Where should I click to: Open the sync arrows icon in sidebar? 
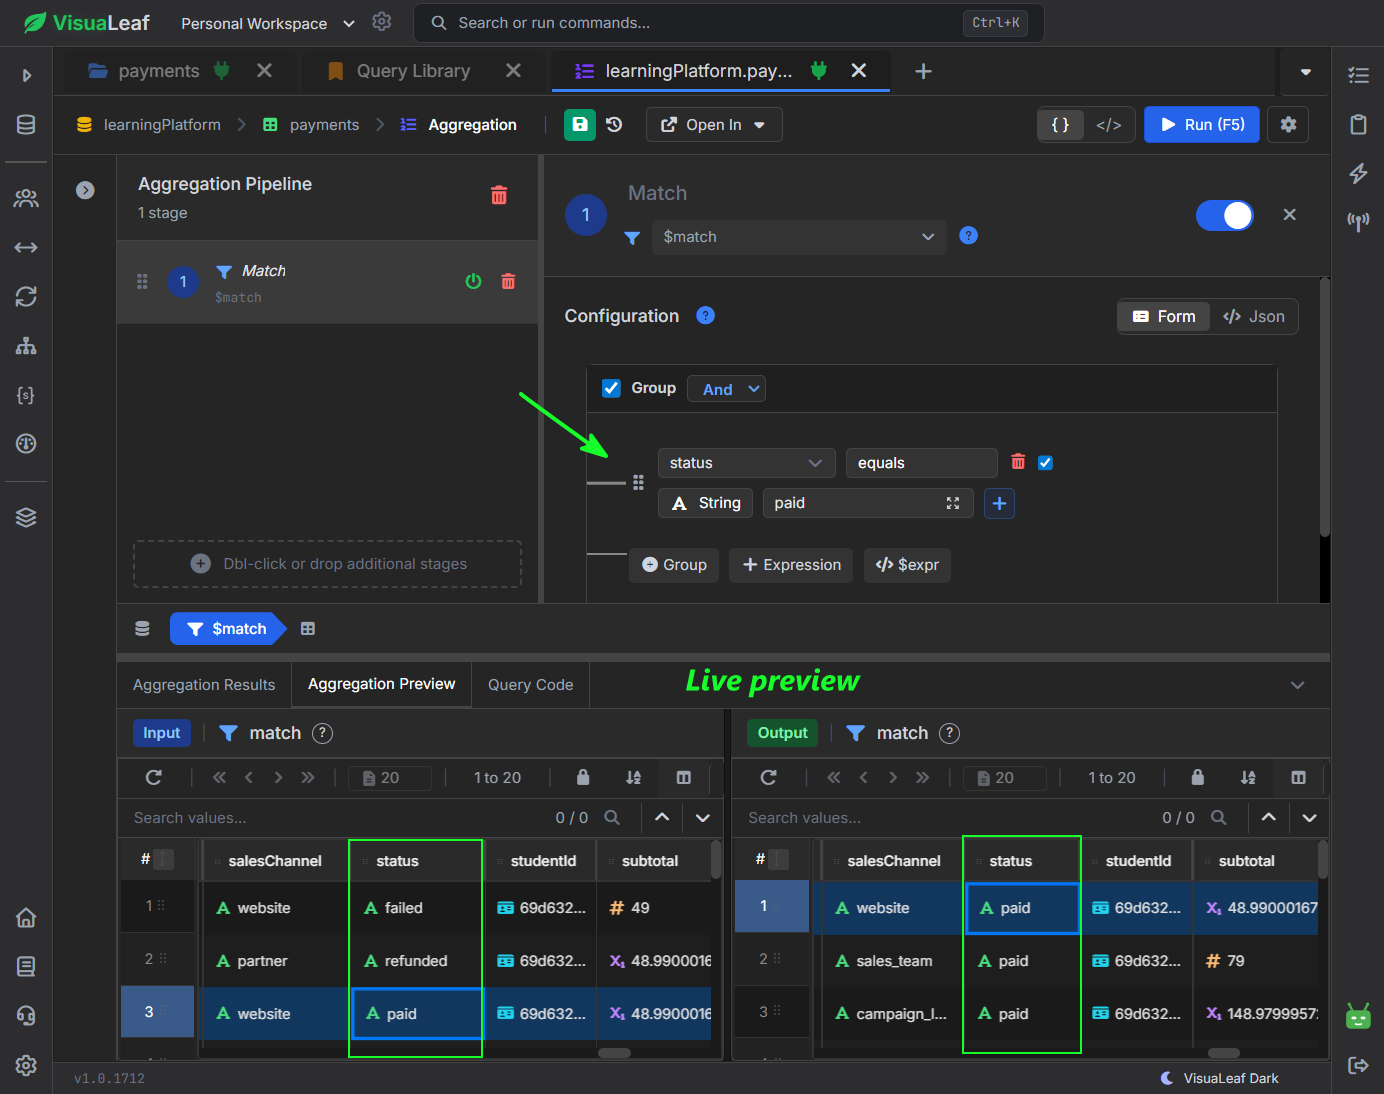(x=26, y=296)
